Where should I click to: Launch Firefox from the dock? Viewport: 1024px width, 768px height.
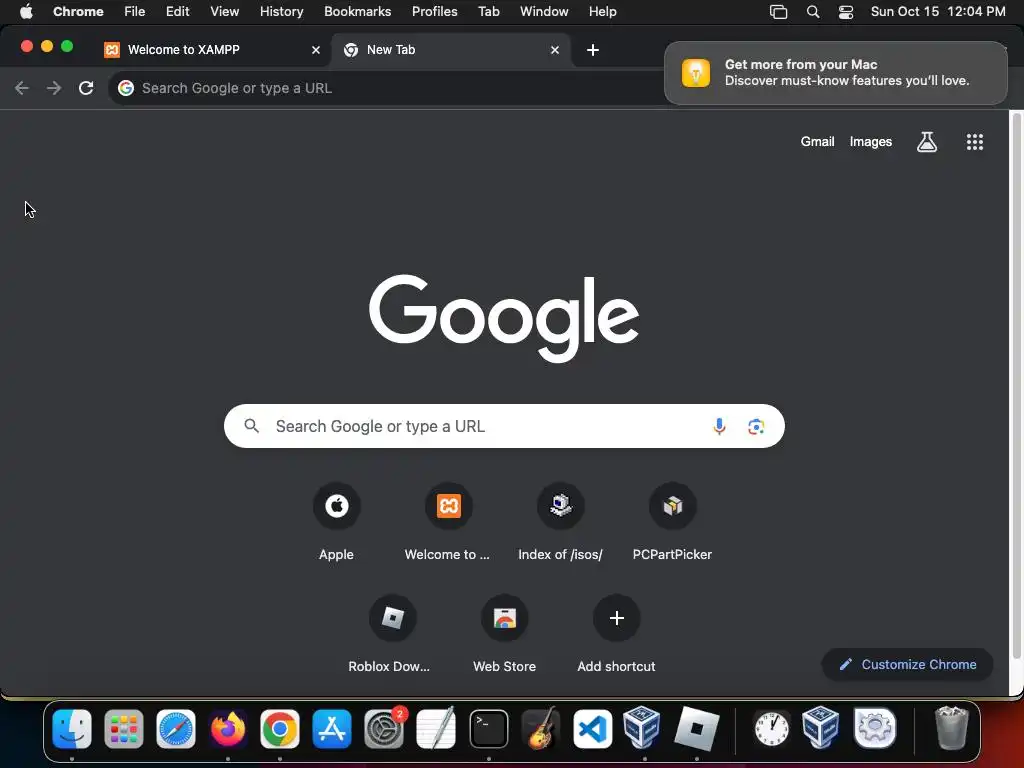click(x=228, y=729)
